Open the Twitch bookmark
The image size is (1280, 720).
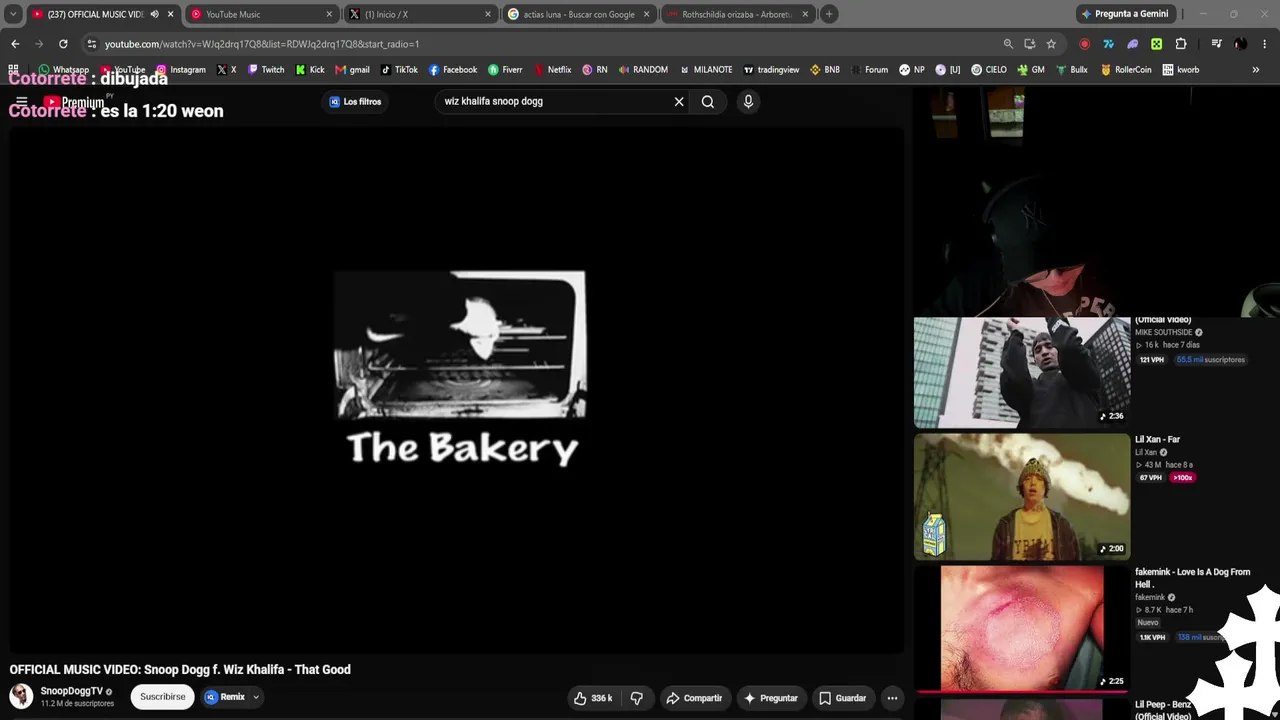(x=266, y=70)
